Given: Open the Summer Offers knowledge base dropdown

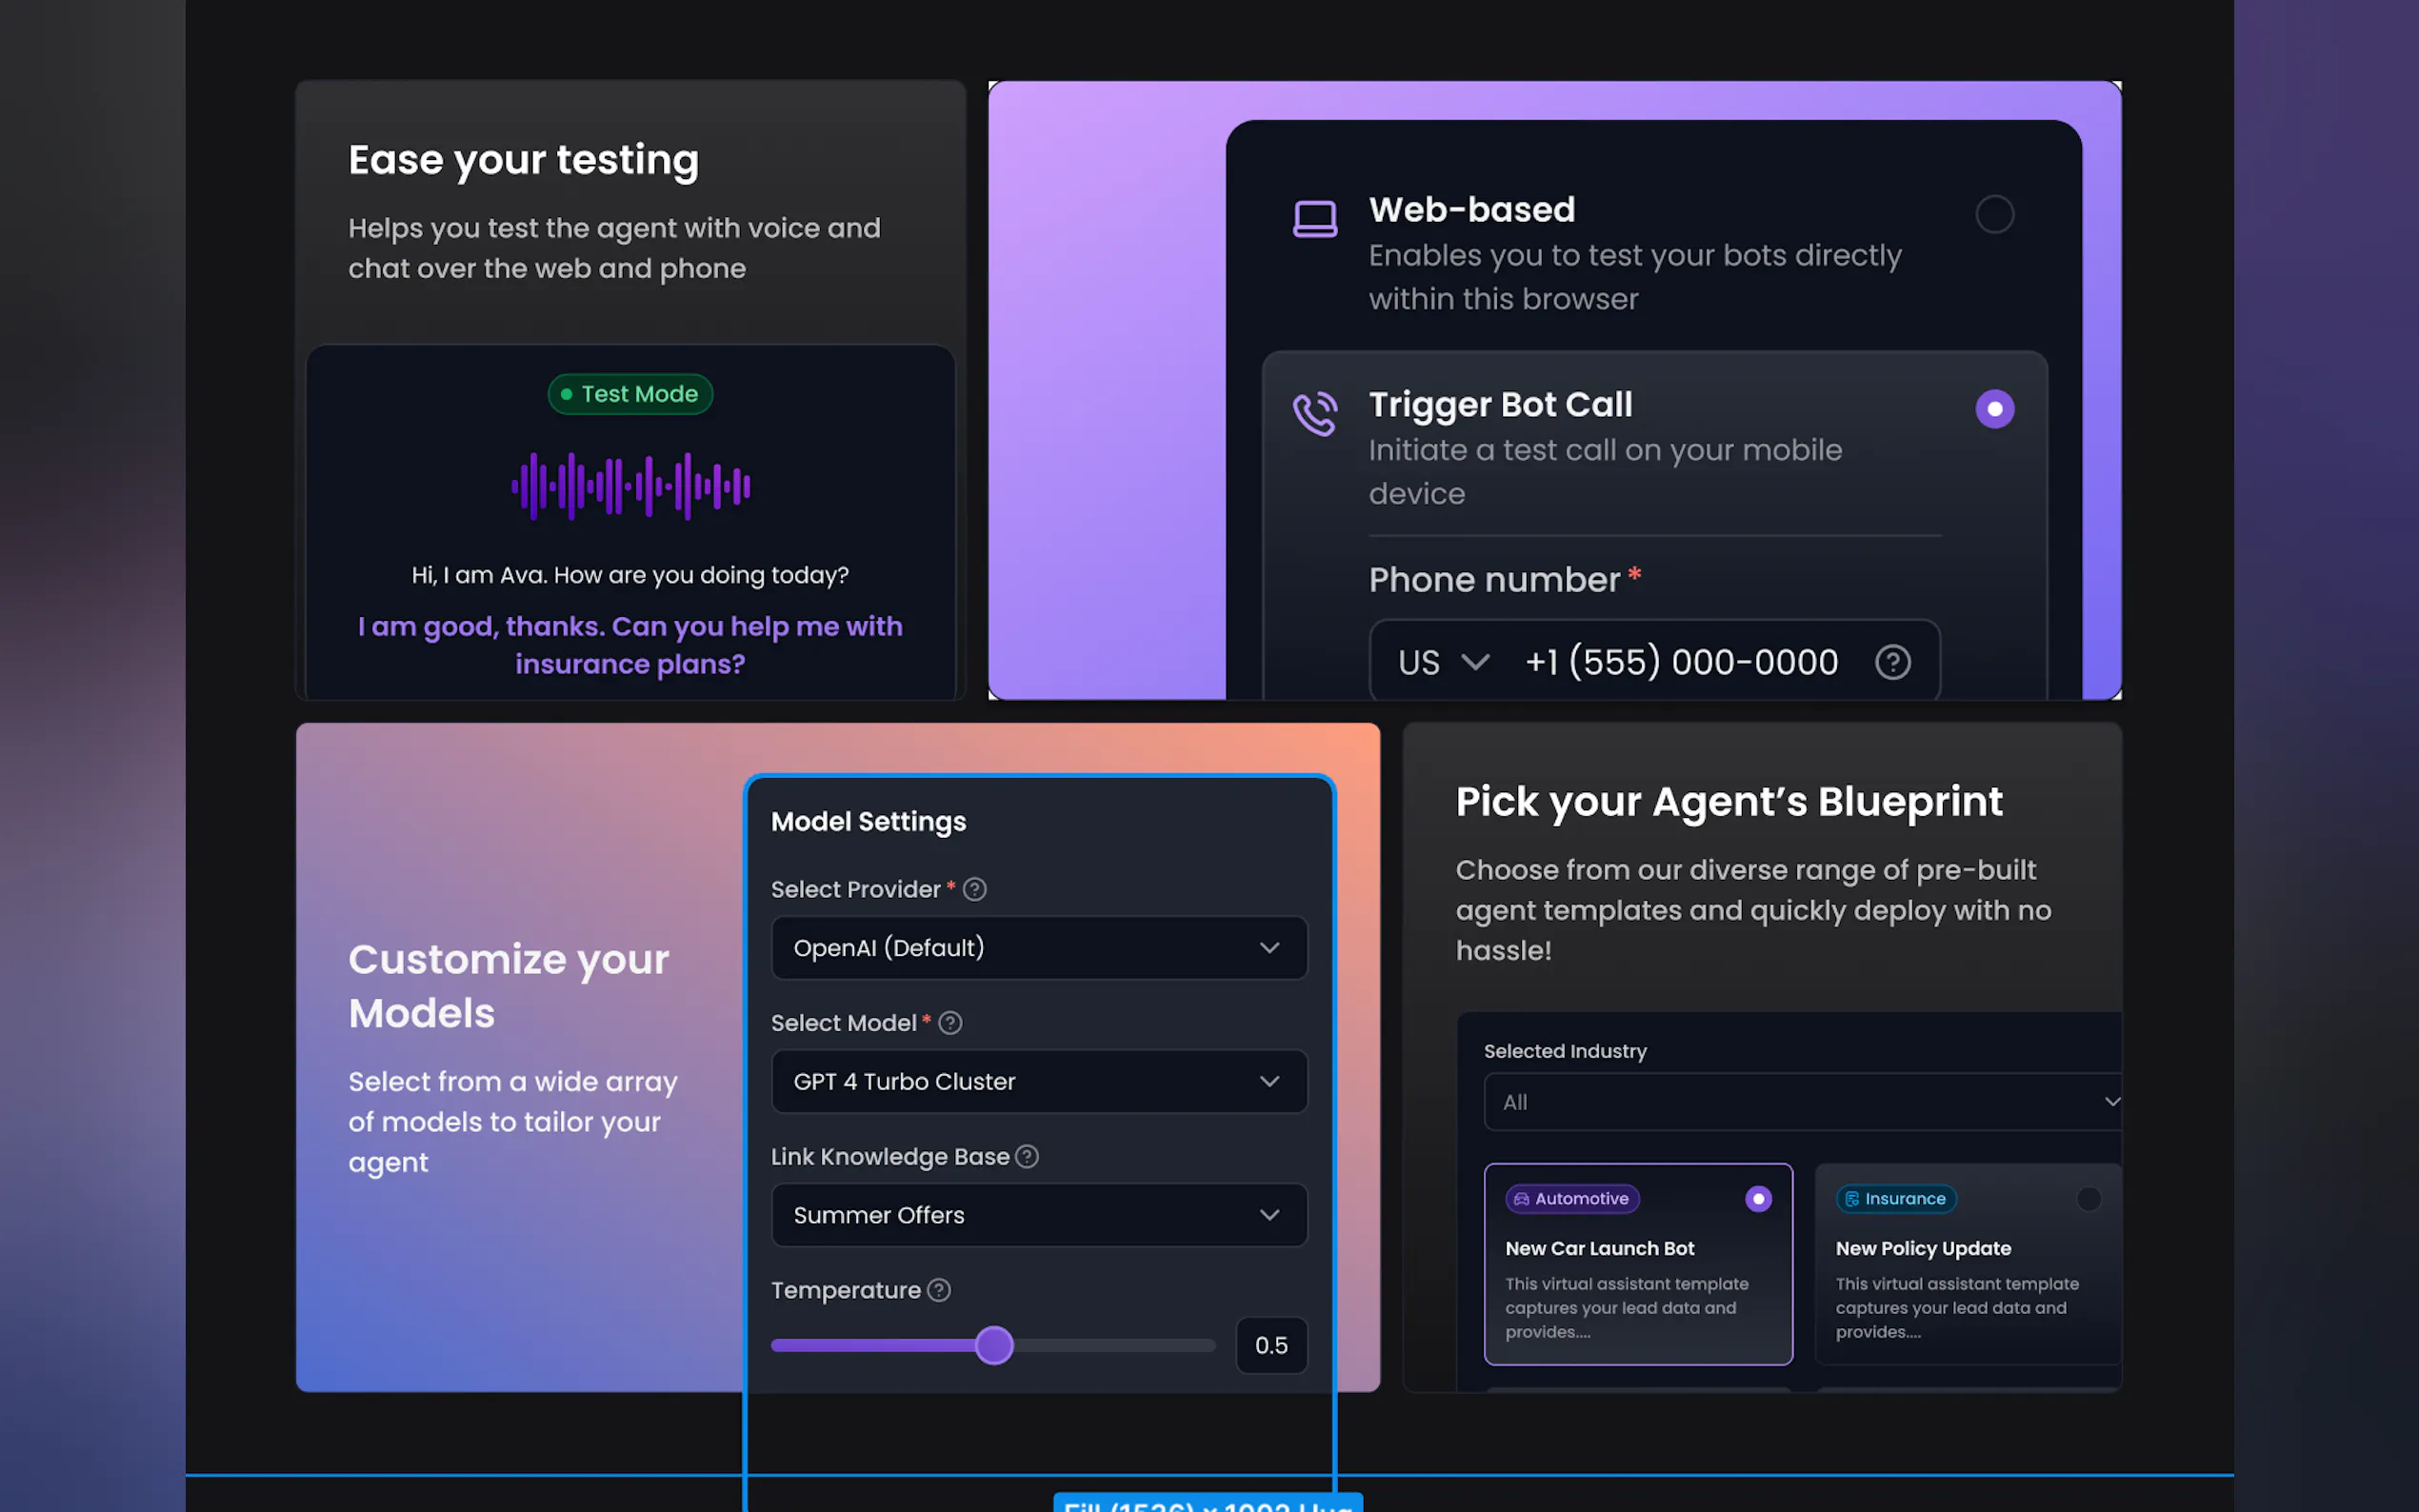Looking at the screenshot, I should coord(1039,1216).
